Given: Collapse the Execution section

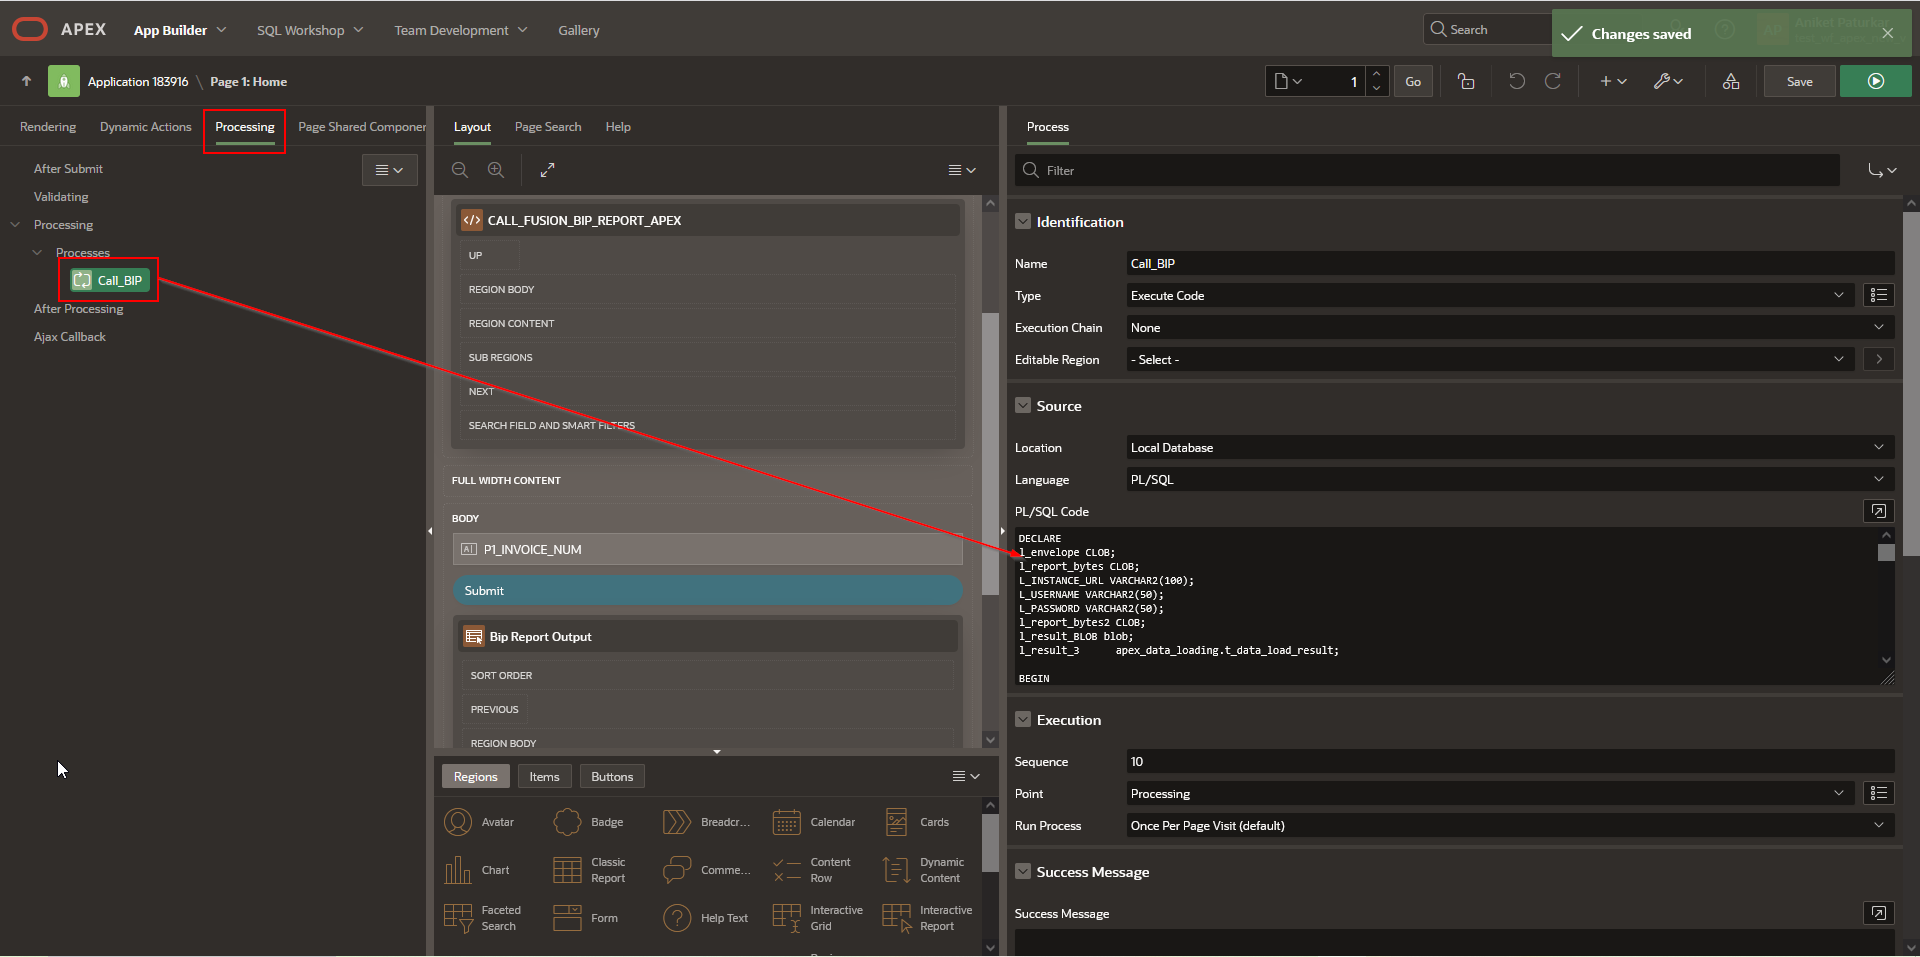Looking at the screenshot, I should (1023, 719).
